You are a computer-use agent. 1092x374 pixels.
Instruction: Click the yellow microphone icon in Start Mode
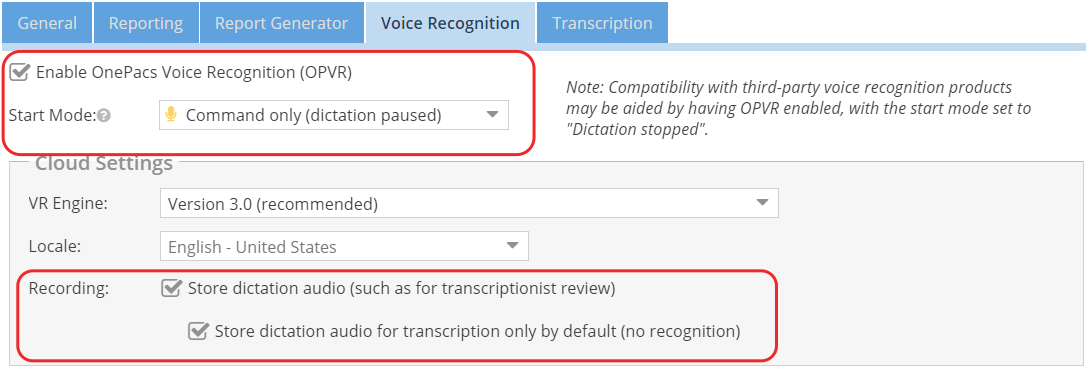click(x=171, y=115)
